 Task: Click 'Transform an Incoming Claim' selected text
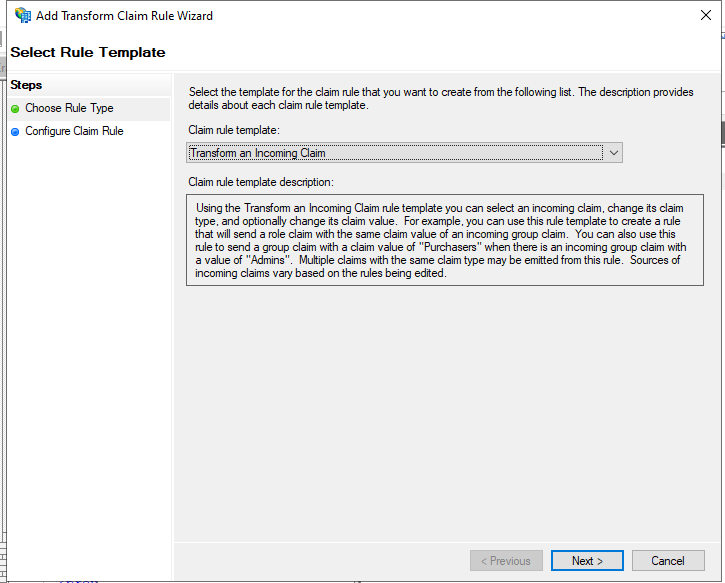point(258,153)
